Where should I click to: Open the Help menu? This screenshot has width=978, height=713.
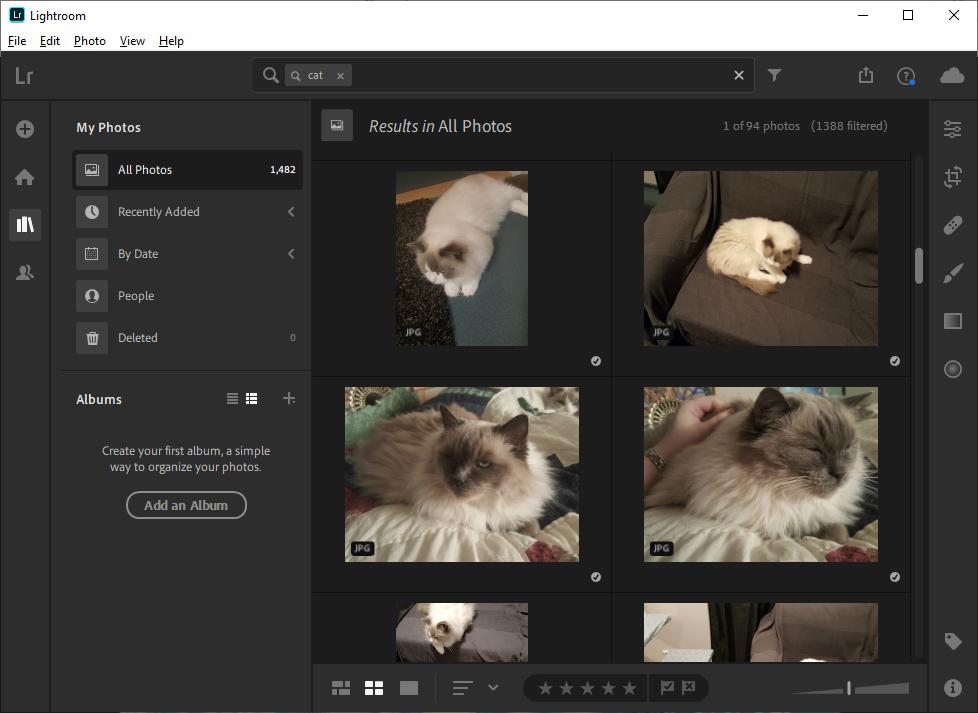click(171, 41)
